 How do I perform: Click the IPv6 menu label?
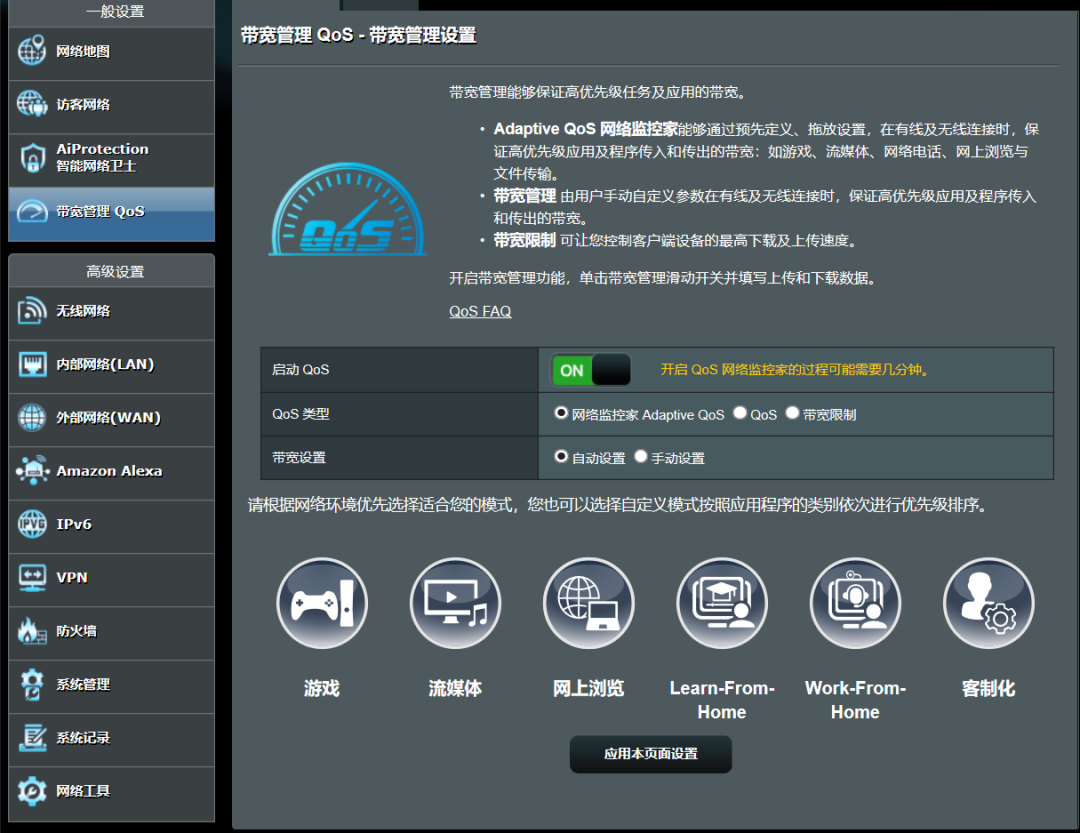point(74,524)
